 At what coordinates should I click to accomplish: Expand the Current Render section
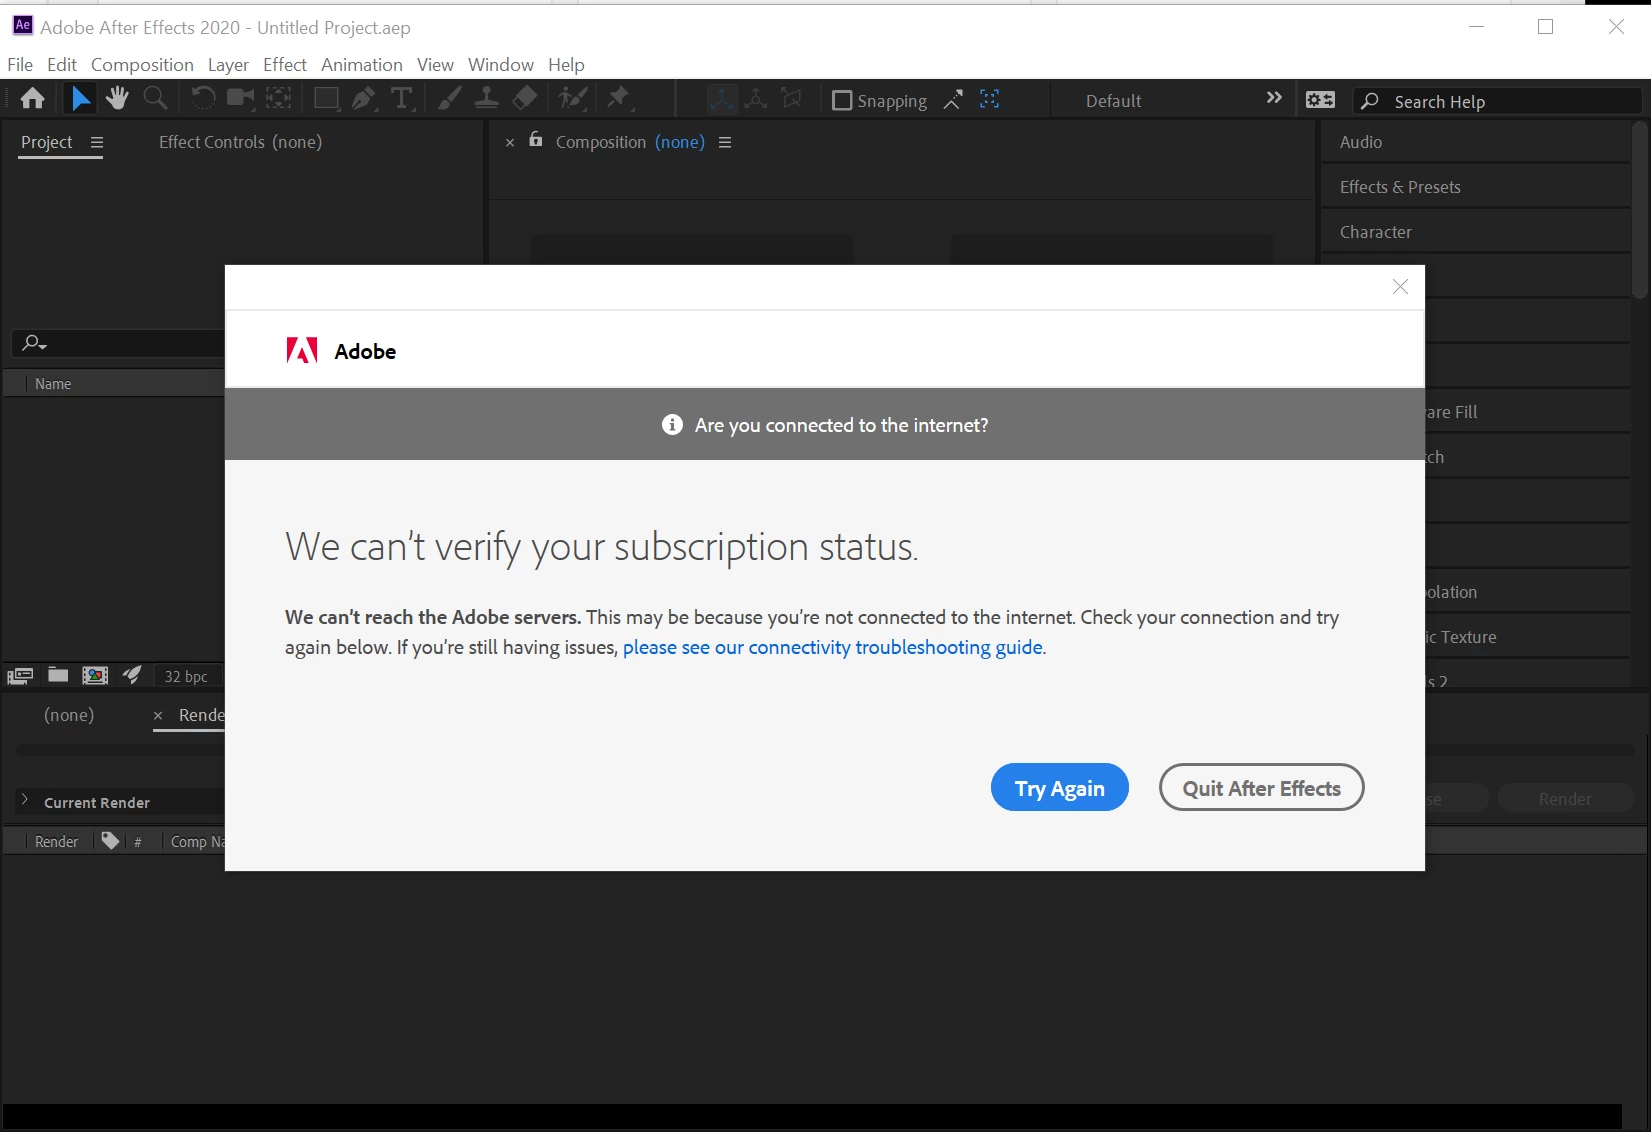[25, 800]
